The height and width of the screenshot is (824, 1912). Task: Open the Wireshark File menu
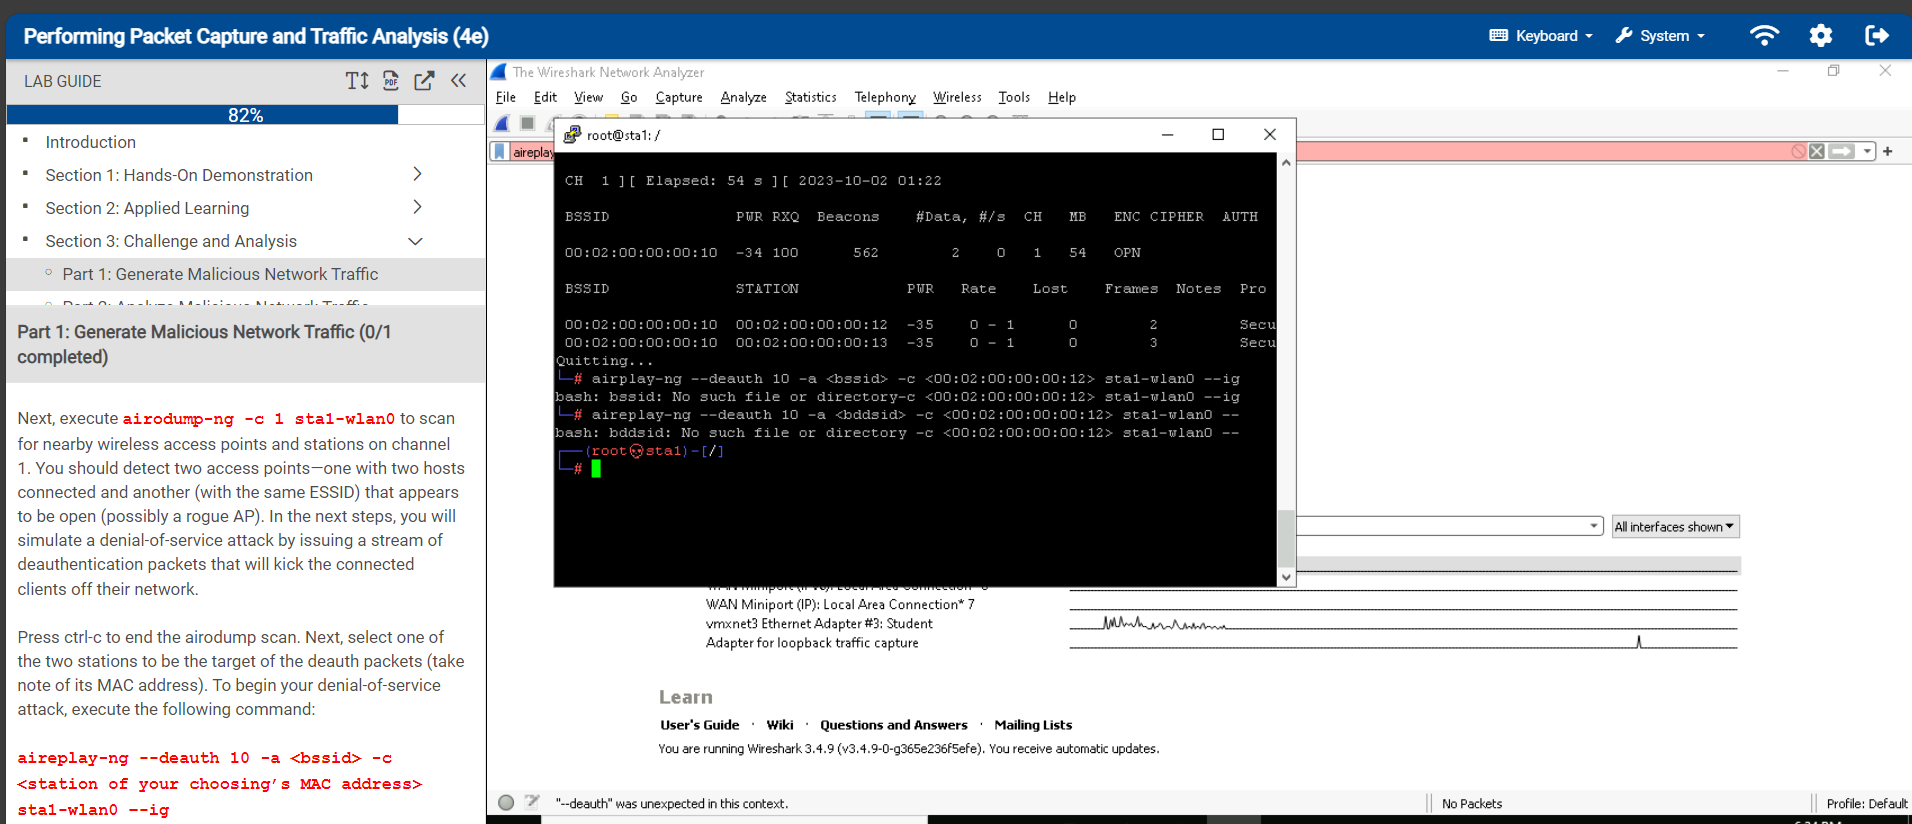506,97
